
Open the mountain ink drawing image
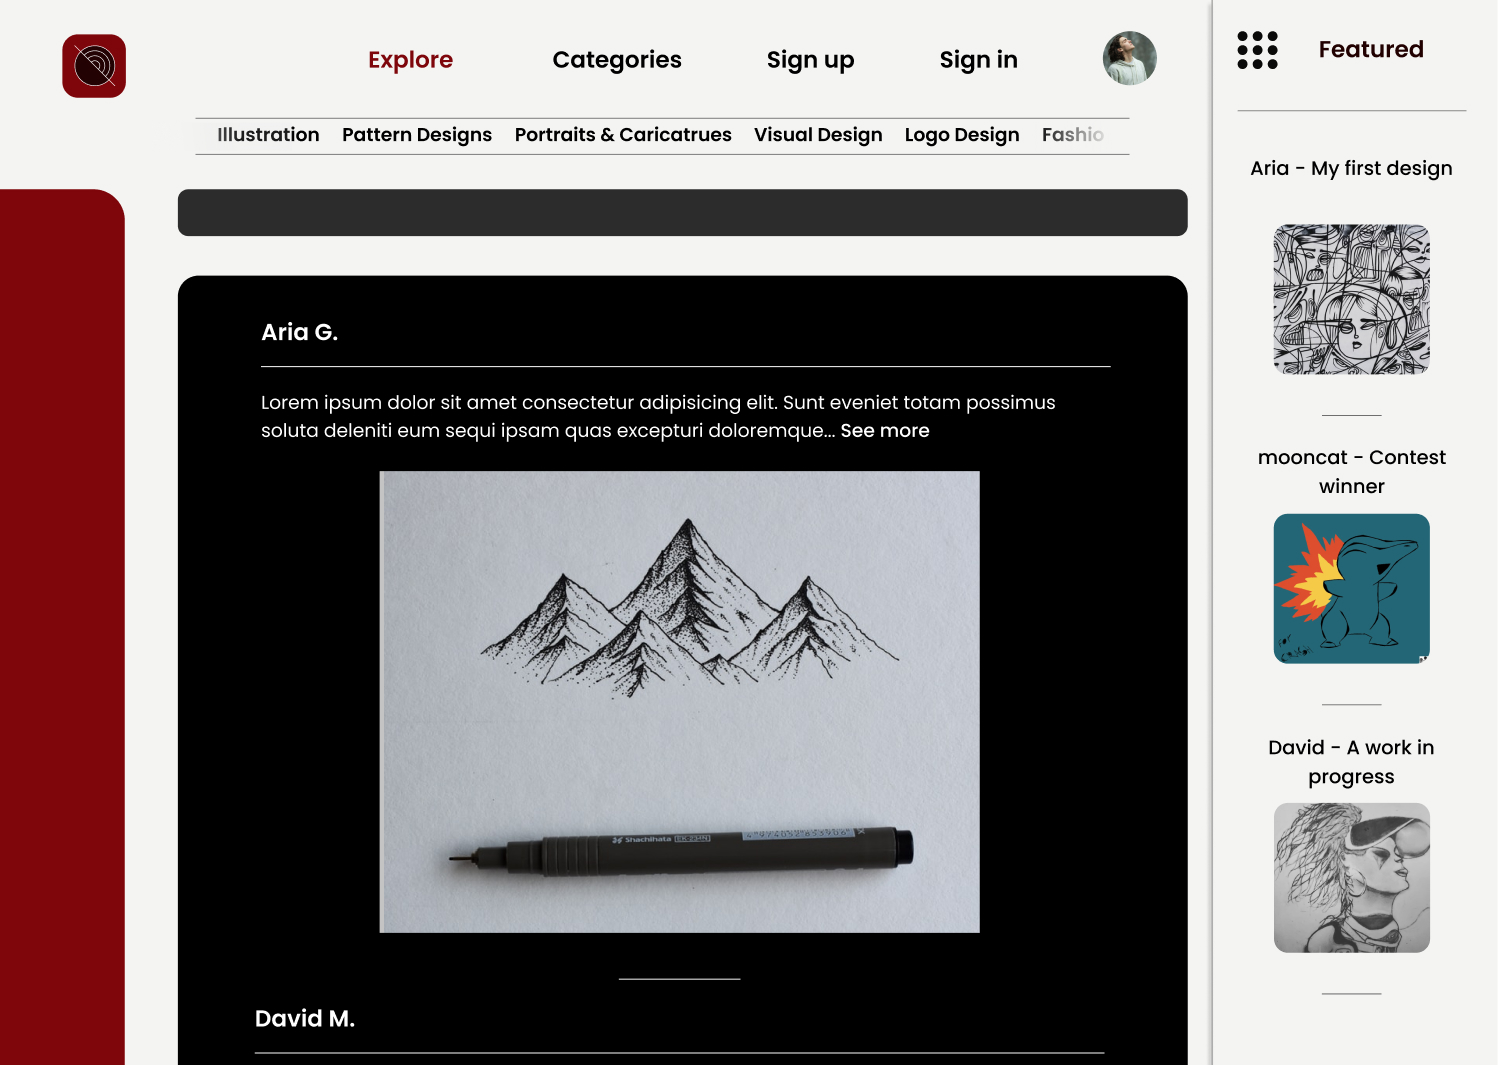680,702
